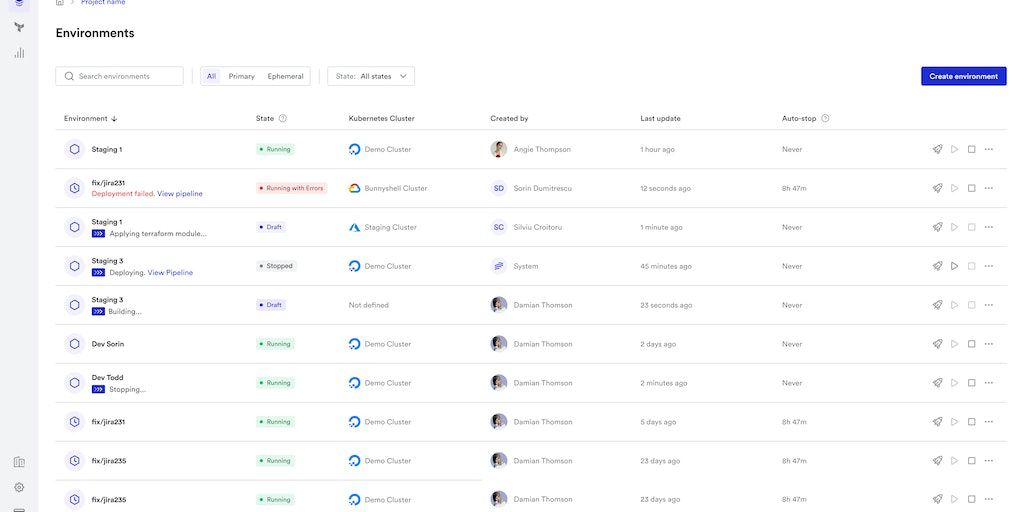Click the State column help question icon

[x=283, y=119]
